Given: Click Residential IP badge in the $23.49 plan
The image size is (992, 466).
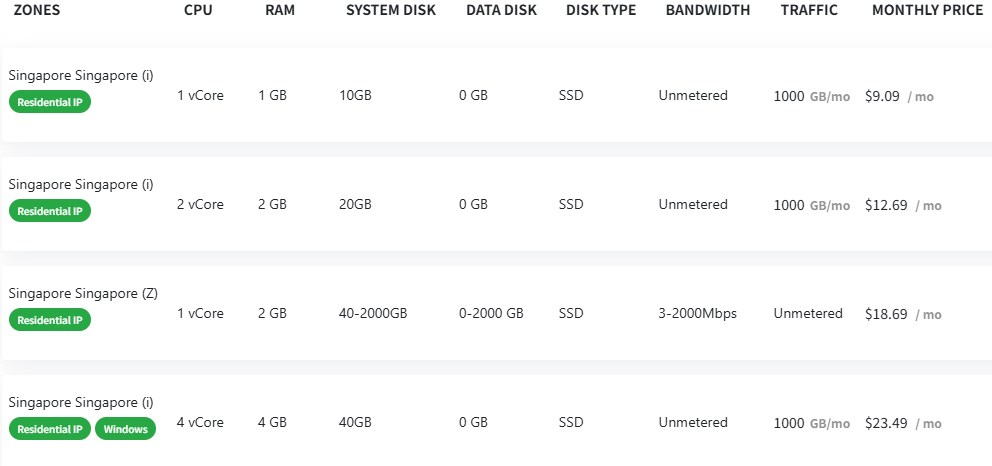Looking at the screenshot, I should (50, 429).
